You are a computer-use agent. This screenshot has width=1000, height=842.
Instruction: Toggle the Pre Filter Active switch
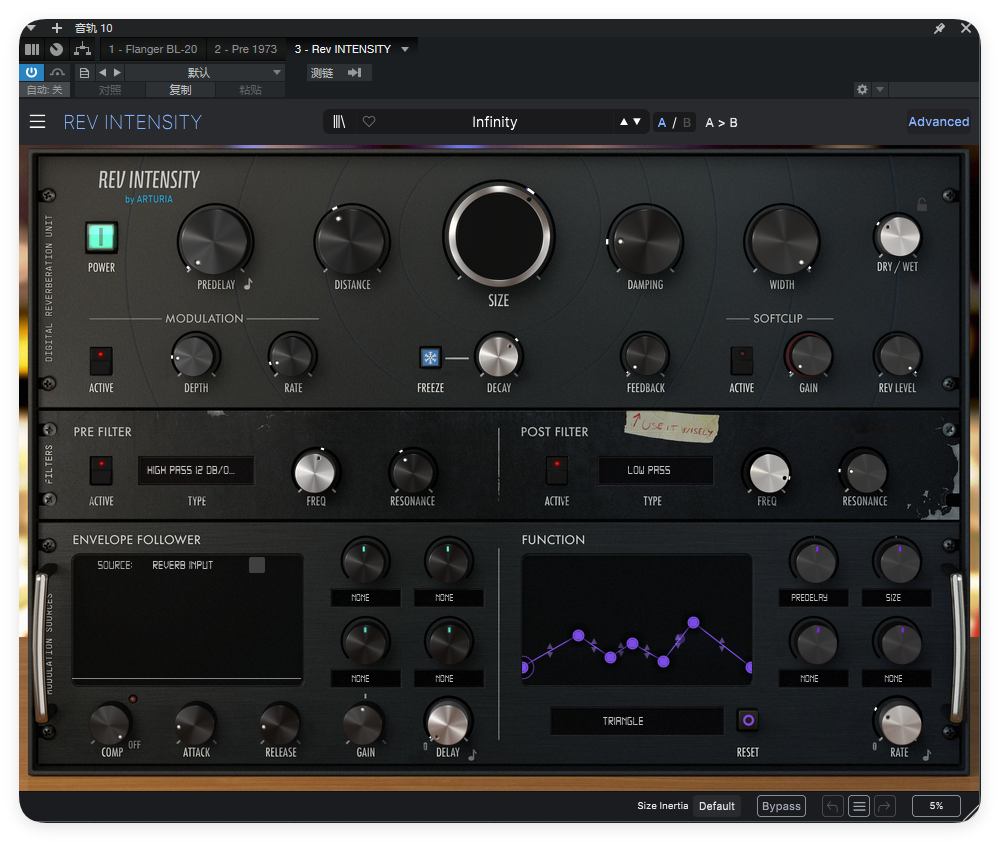101,471
